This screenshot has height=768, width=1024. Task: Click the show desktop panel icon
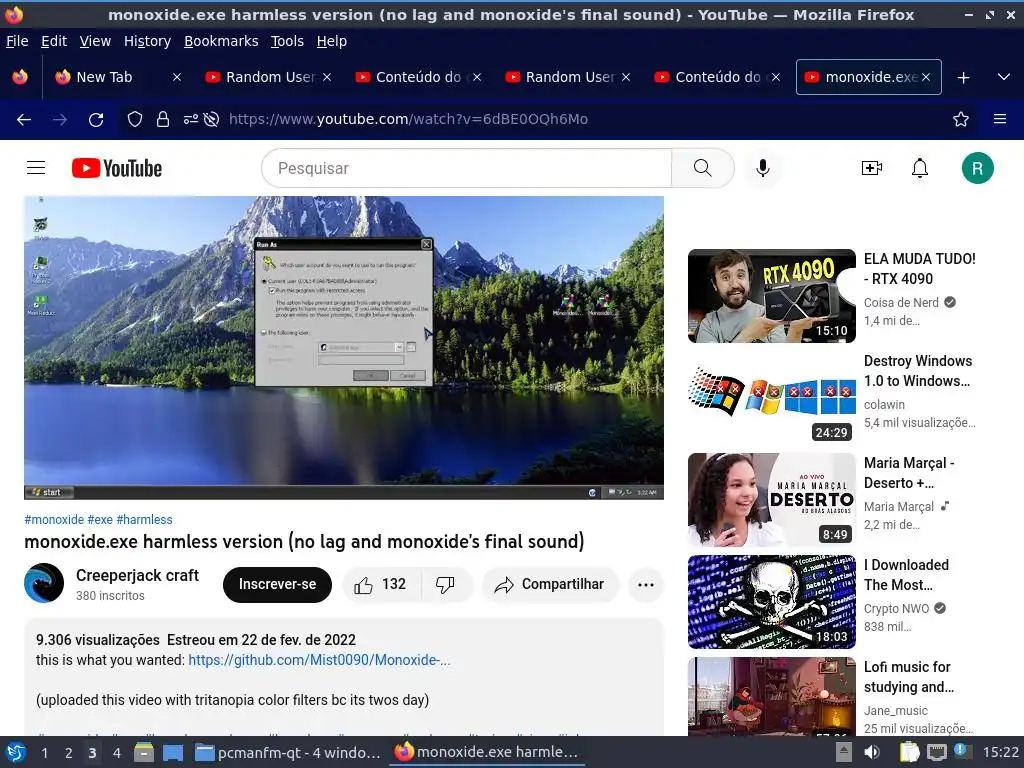173,753
